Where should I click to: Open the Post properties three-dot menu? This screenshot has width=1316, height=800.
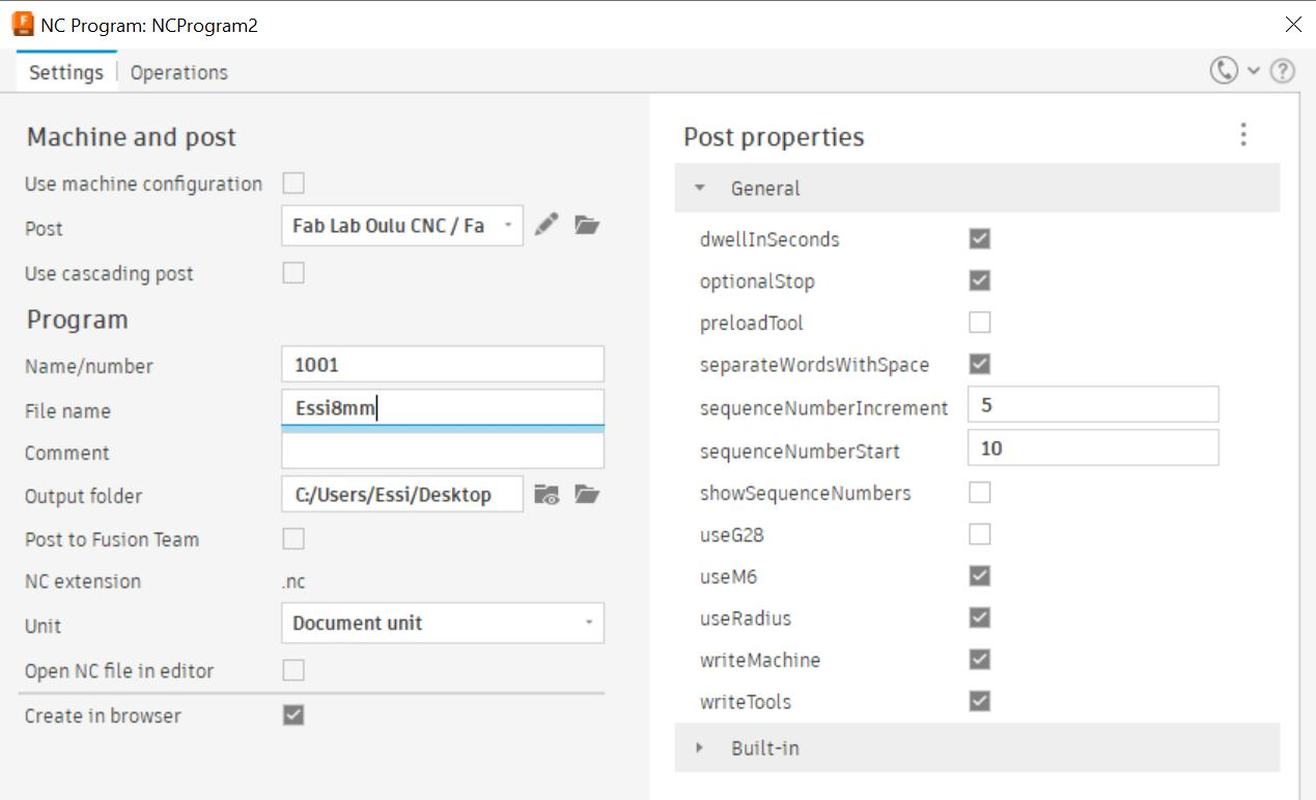(1243, 135)
